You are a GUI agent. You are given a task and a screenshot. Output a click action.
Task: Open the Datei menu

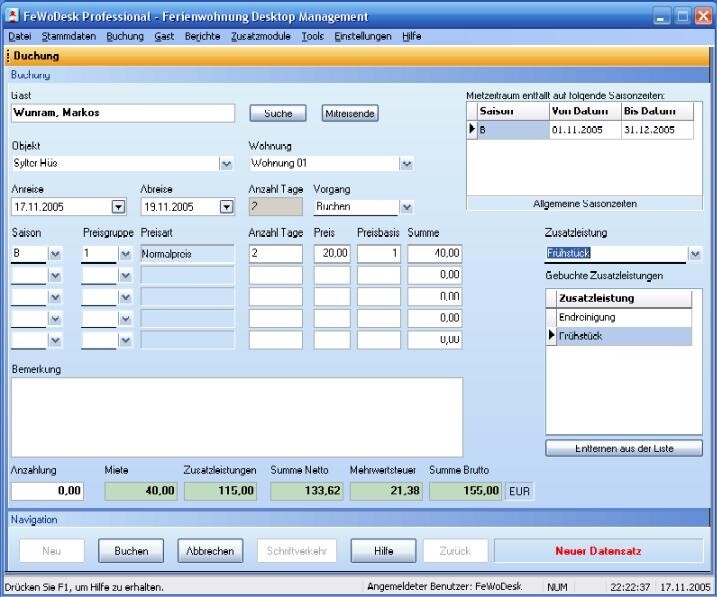tap(20, 37)
